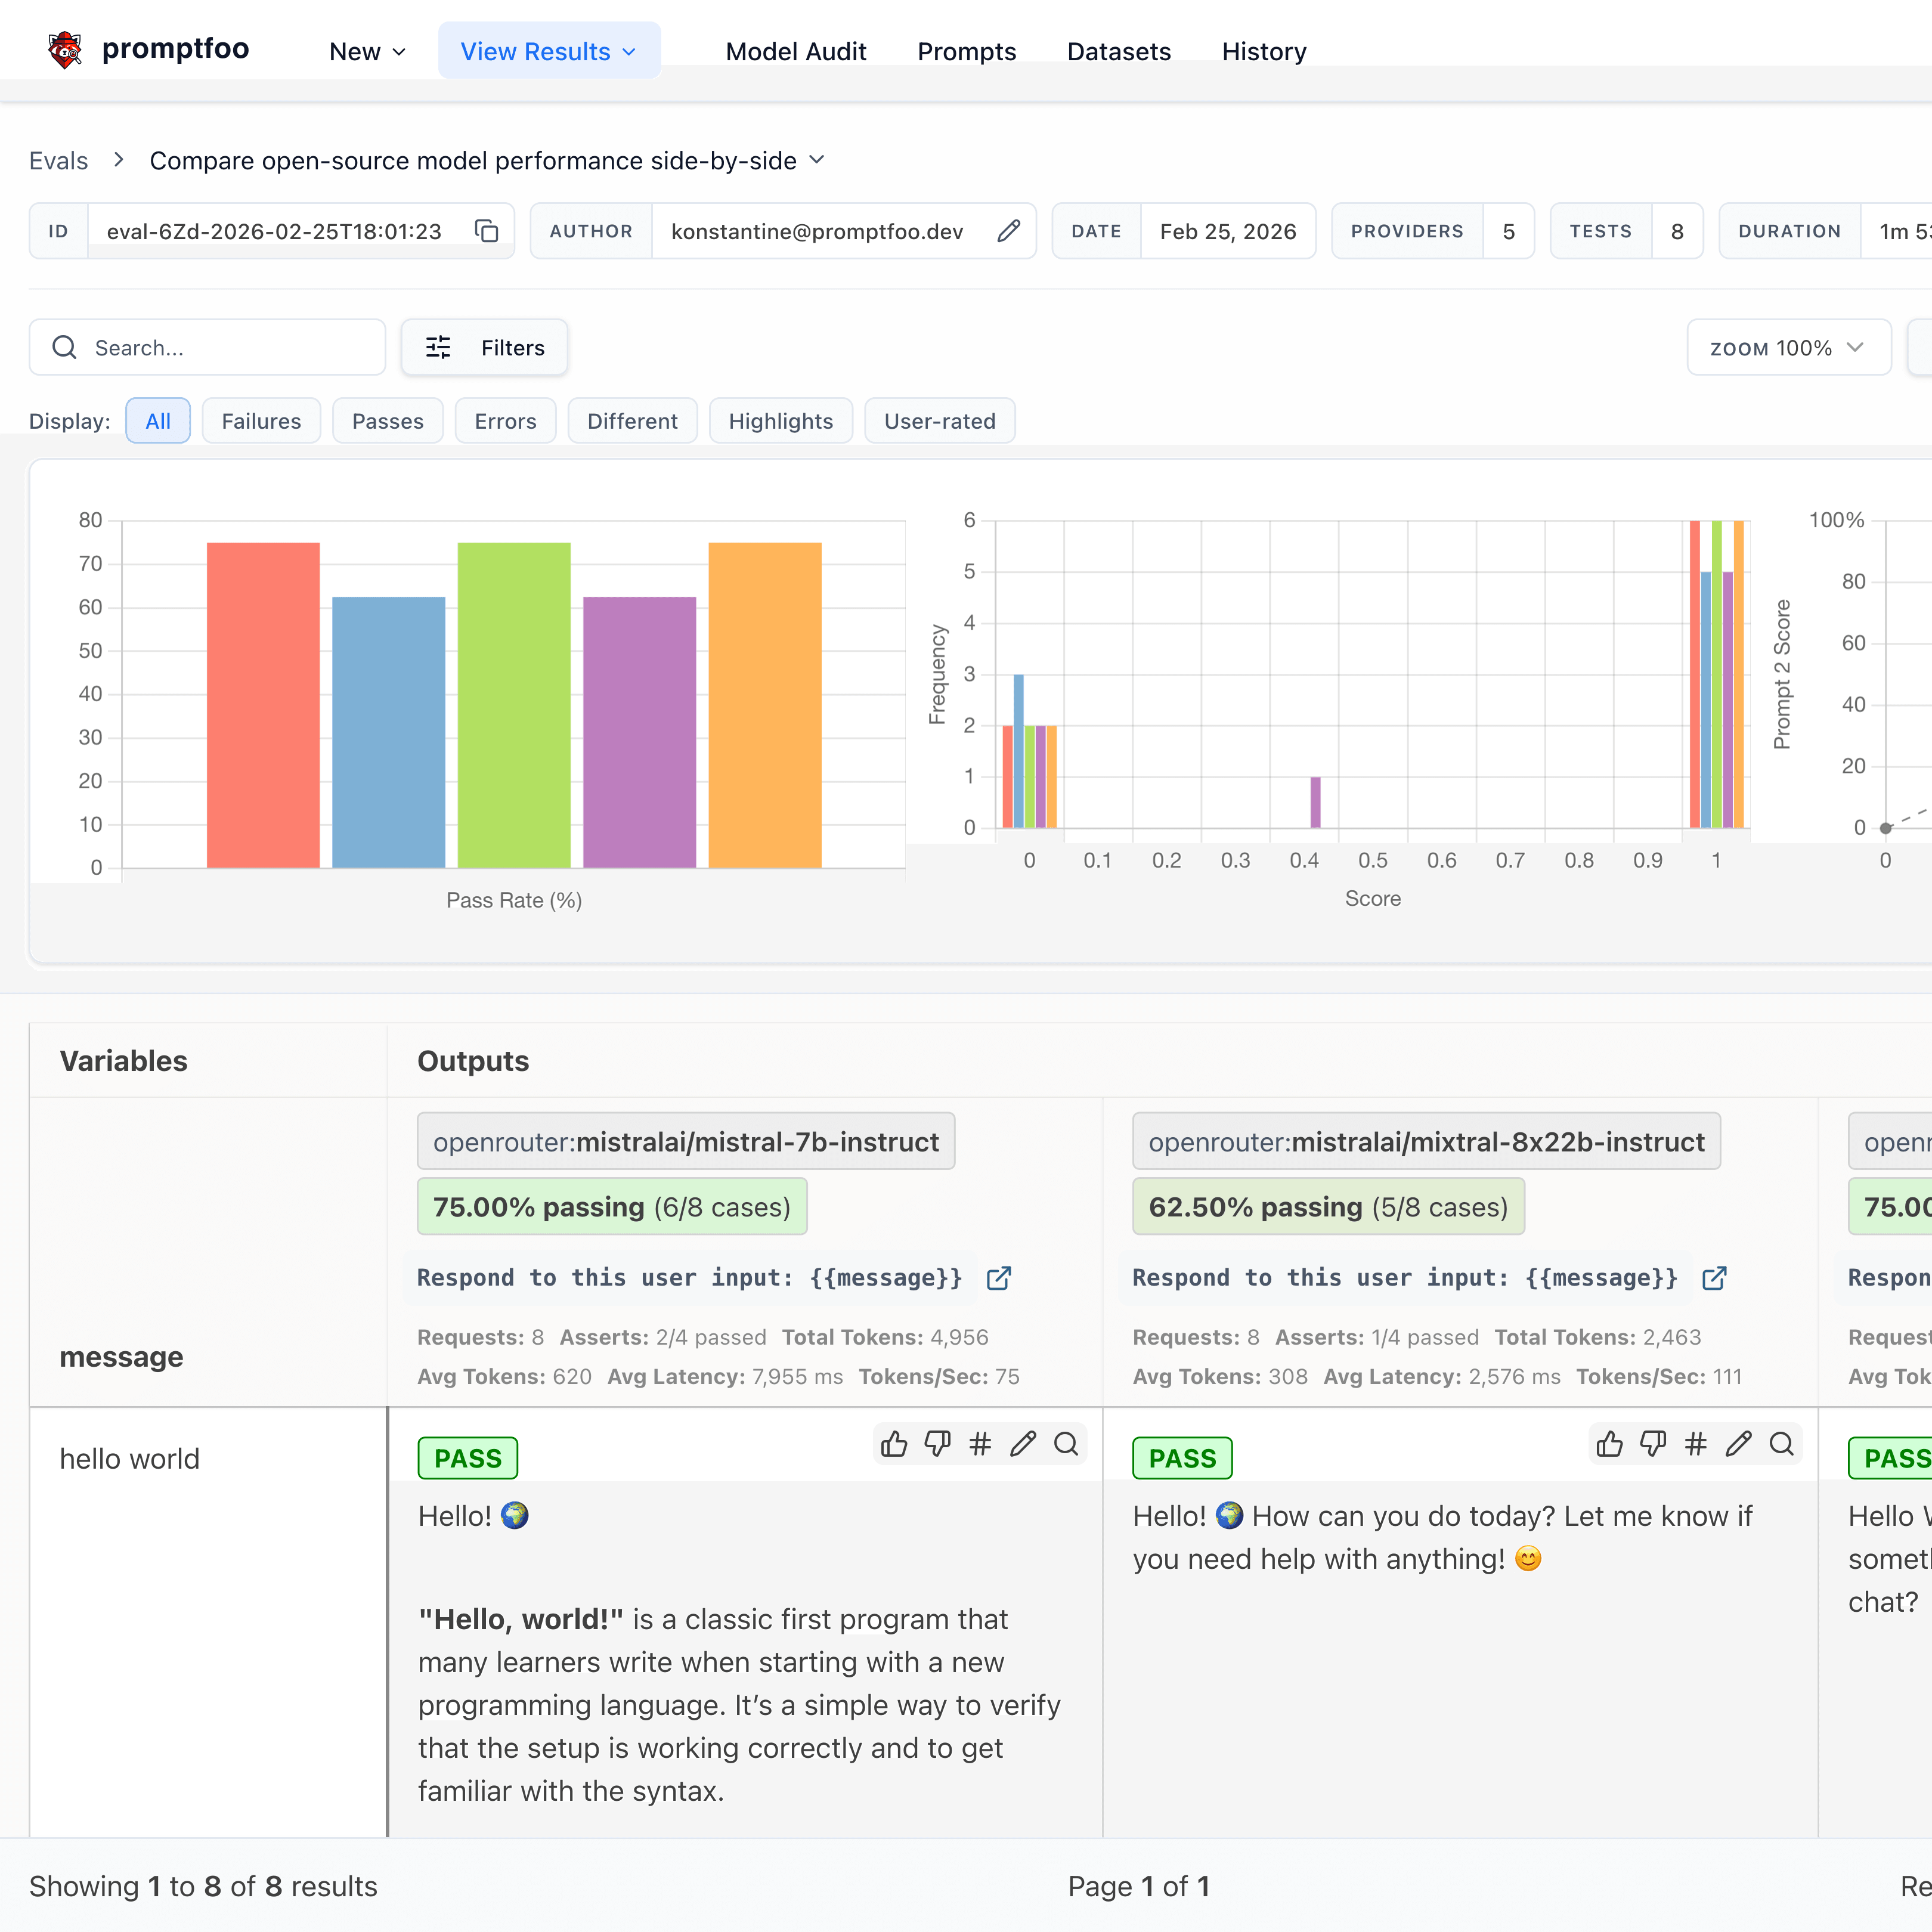Focus the Search input field

click(x=208, y=347)
